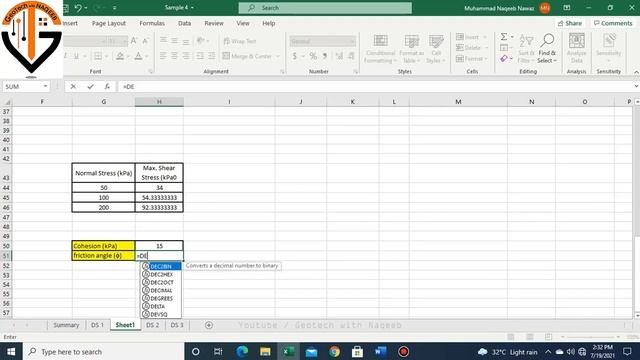Screen dimensions: 640x360
Task: Toggle Middle Align in Alignment group
Action: [174, 41]
